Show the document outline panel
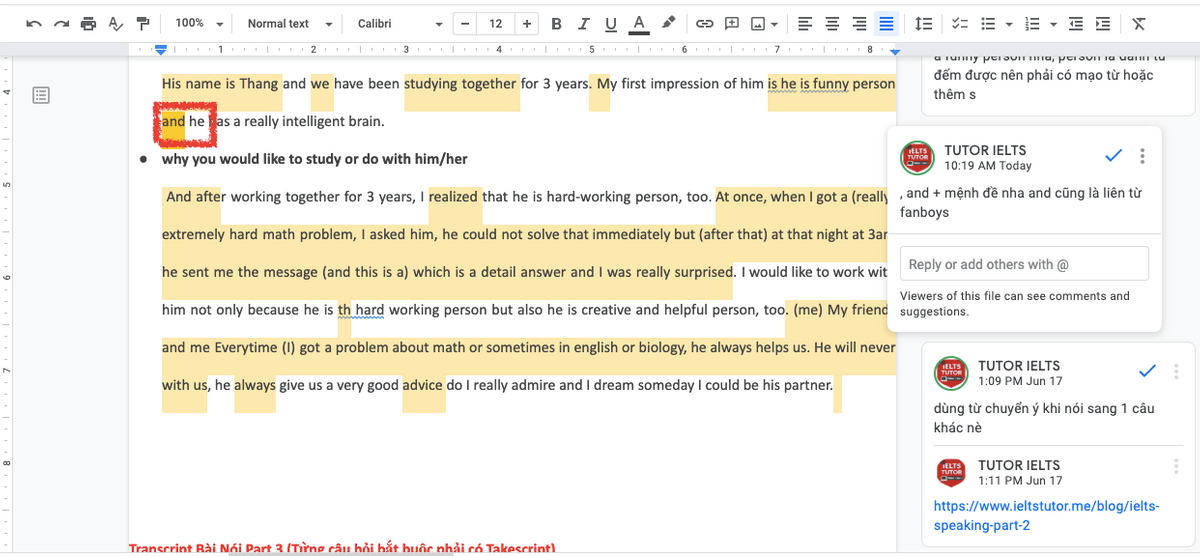Viewport: 1200px width, 556px height. [x=40, y=95]
